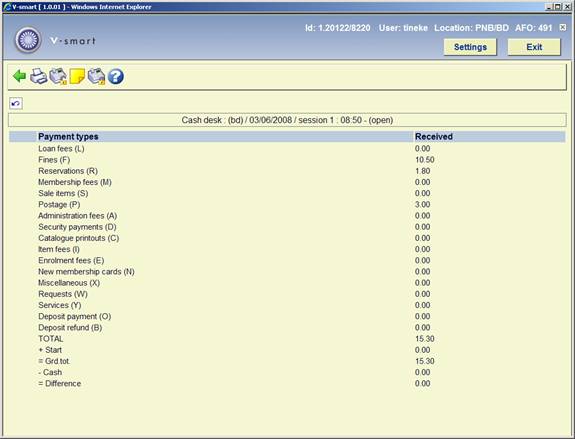Viewport: 575px width, 439px height.
Task: Select the Reservations (R) row
Action: coord(287,171)
